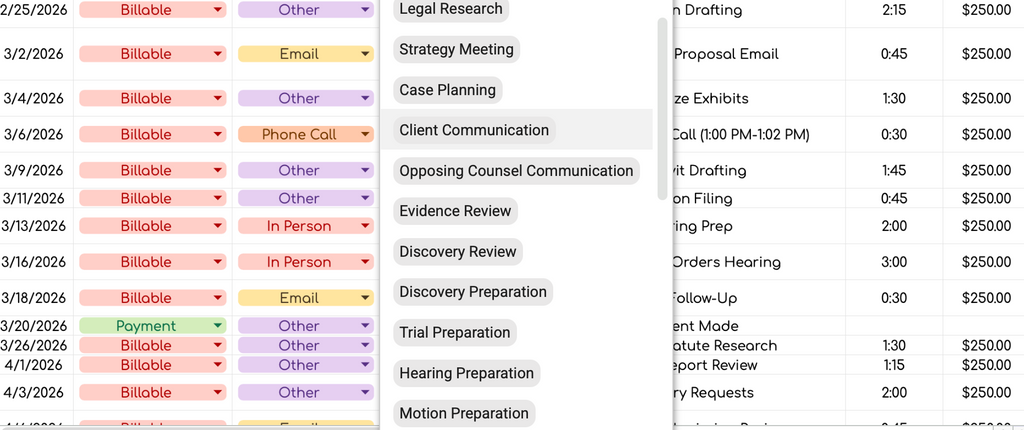This screenshot has height=430, width=1024.
Task: Open Other dropdown in 4/3/2026 row
Action: point(306,393)
